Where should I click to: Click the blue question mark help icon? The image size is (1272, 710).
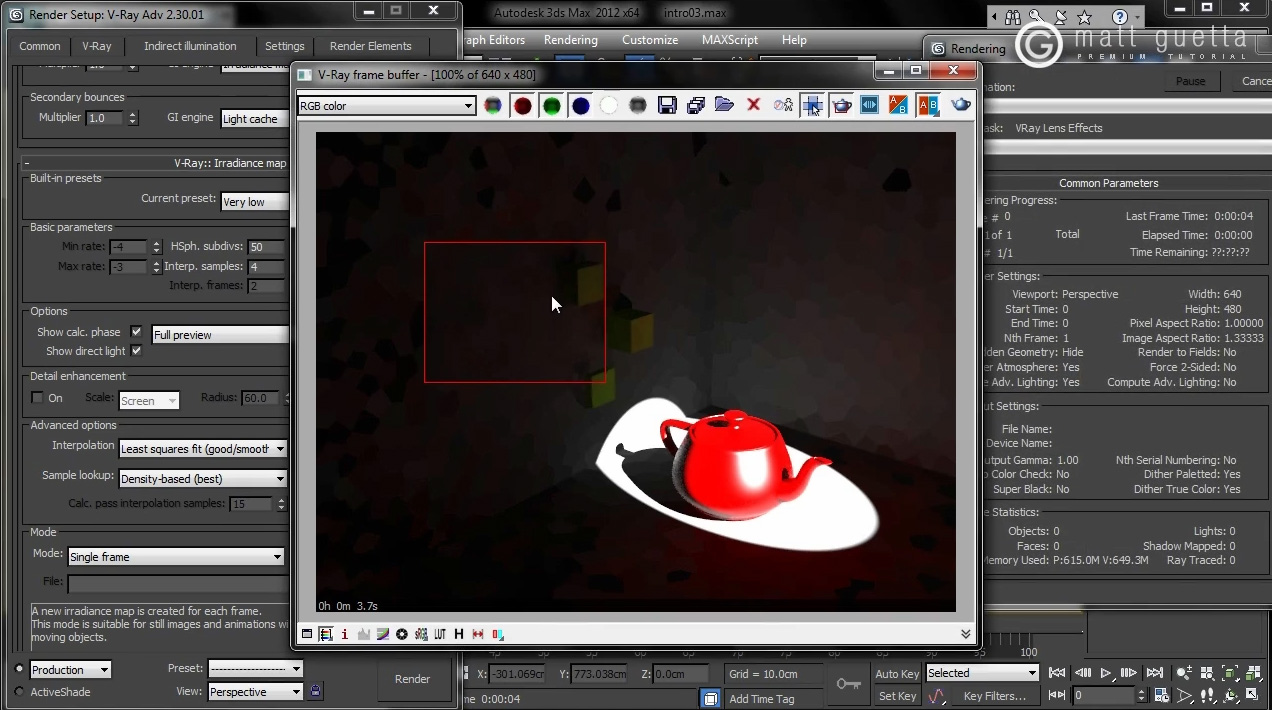pyautogui.click(x=1120, y=17)
